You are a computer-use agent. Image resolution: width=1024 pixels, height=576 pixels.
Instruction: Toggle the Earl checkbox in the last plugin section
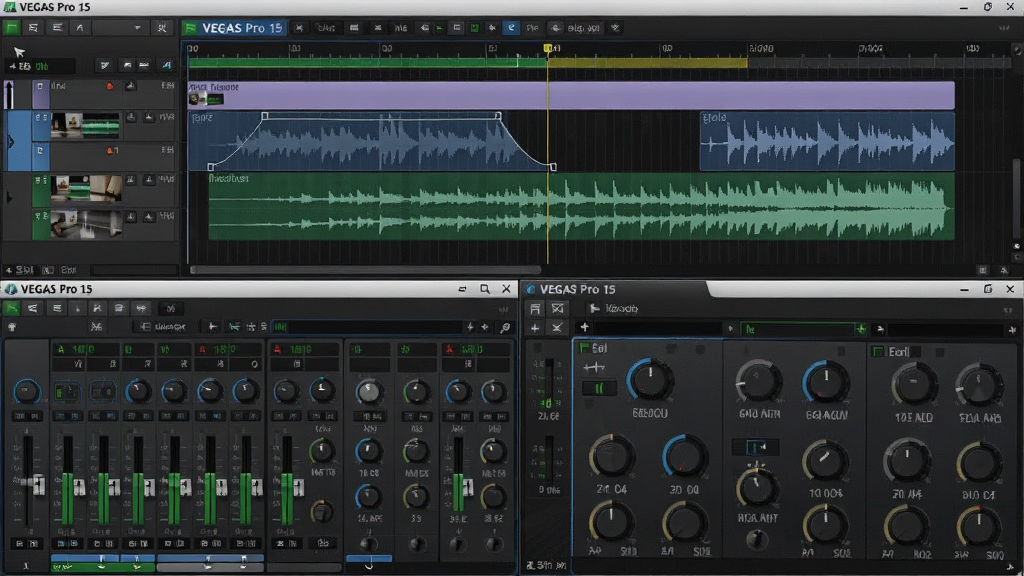(878, 352)
